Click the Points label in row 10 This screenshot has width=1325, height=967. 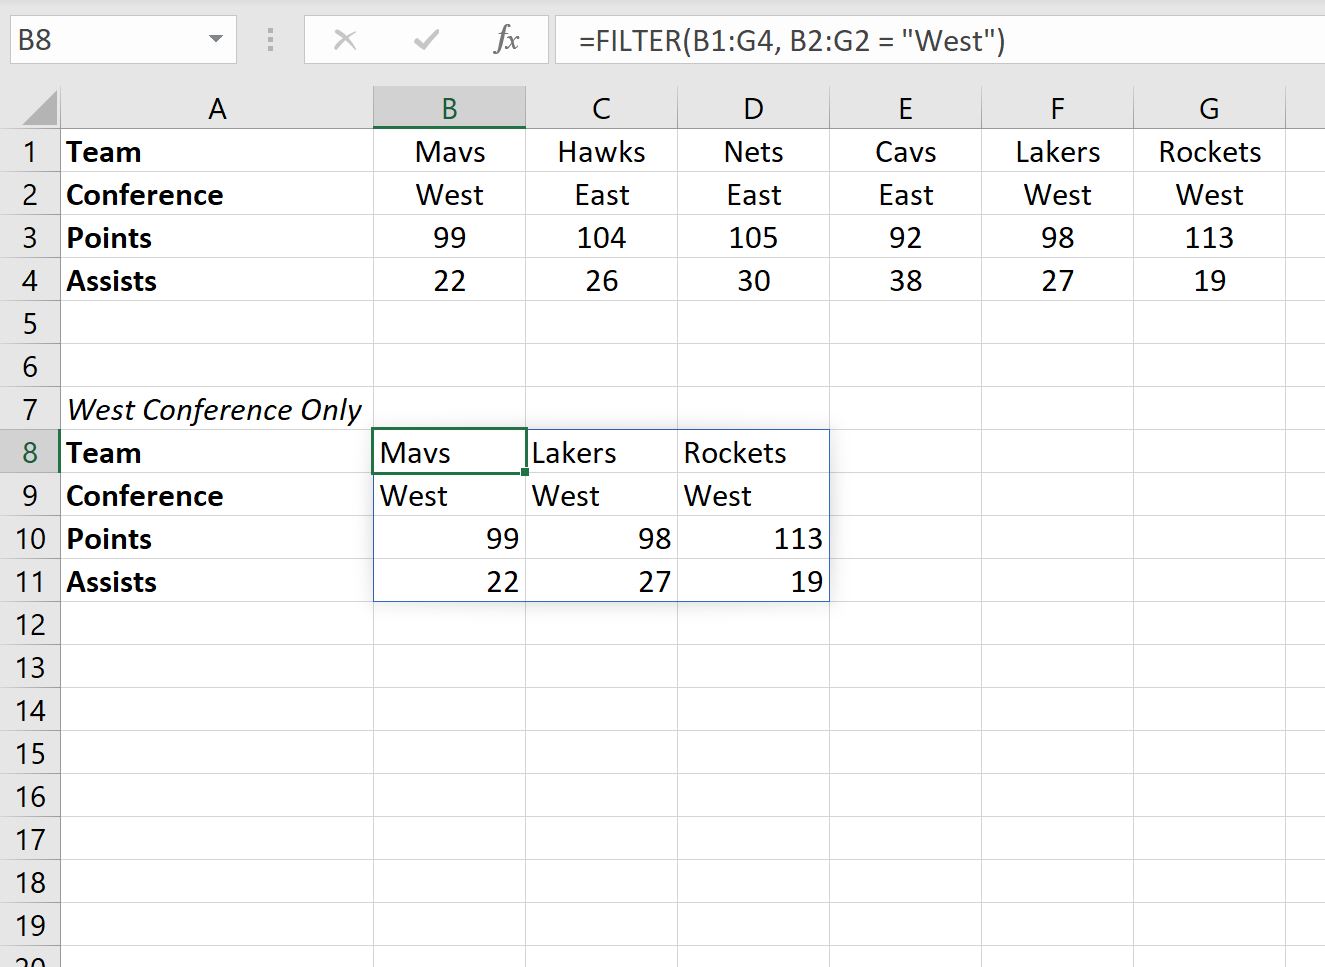[x=217, y=538]
